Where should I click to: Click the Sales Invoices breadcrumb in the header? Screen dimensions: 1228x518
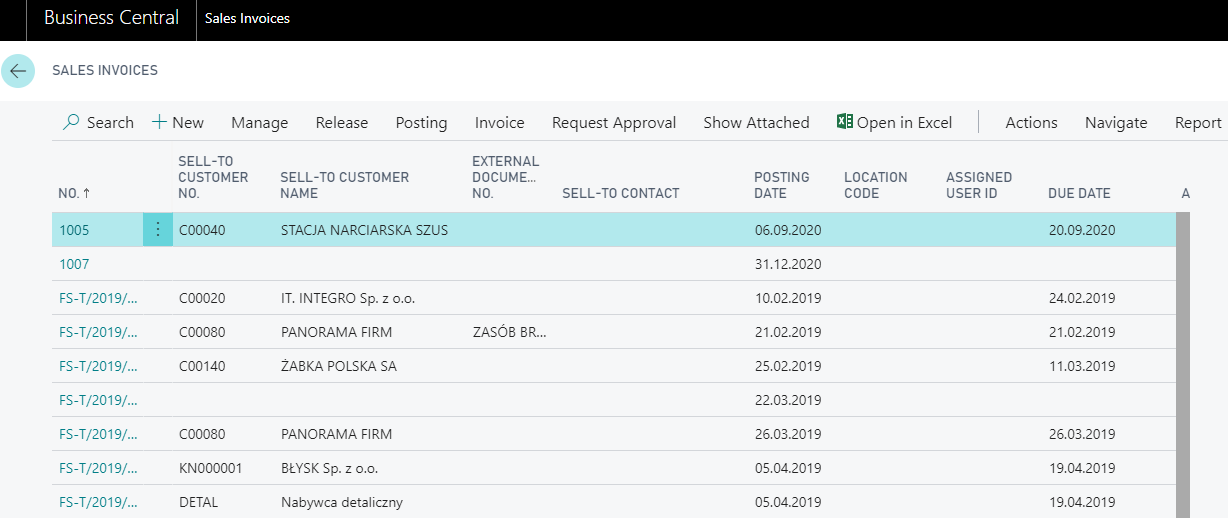click(247, 18)
